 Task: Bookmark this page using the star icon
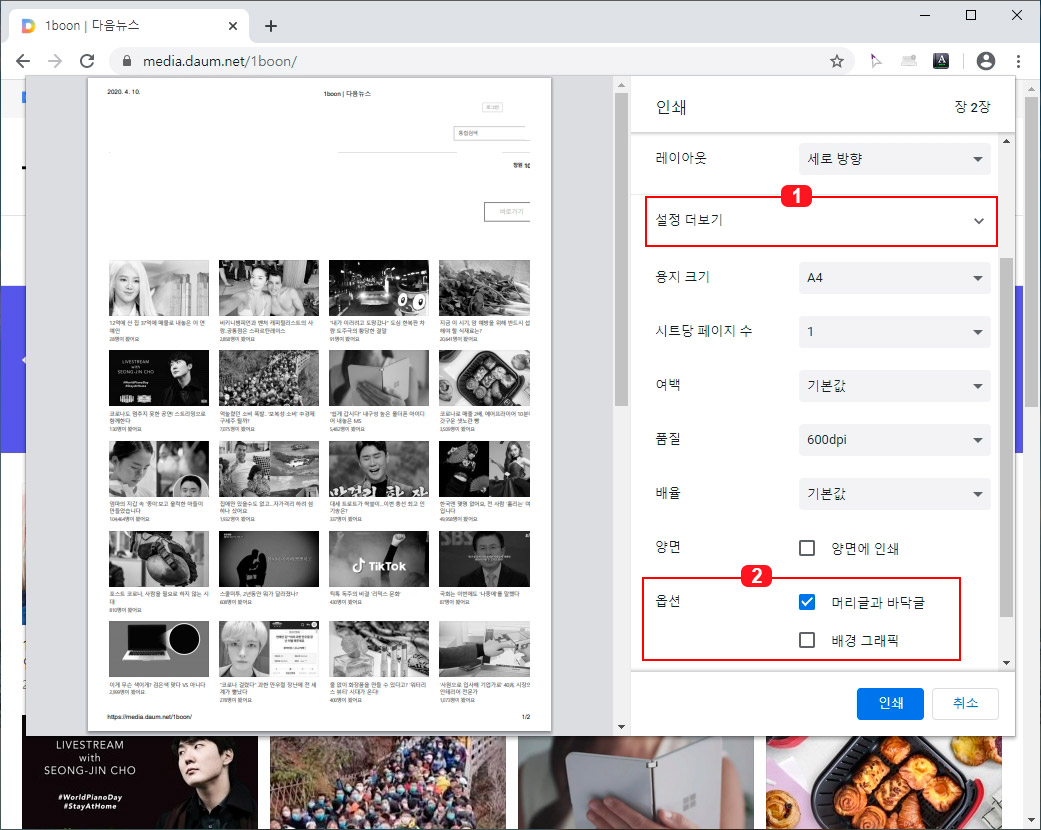pos(837,60)
